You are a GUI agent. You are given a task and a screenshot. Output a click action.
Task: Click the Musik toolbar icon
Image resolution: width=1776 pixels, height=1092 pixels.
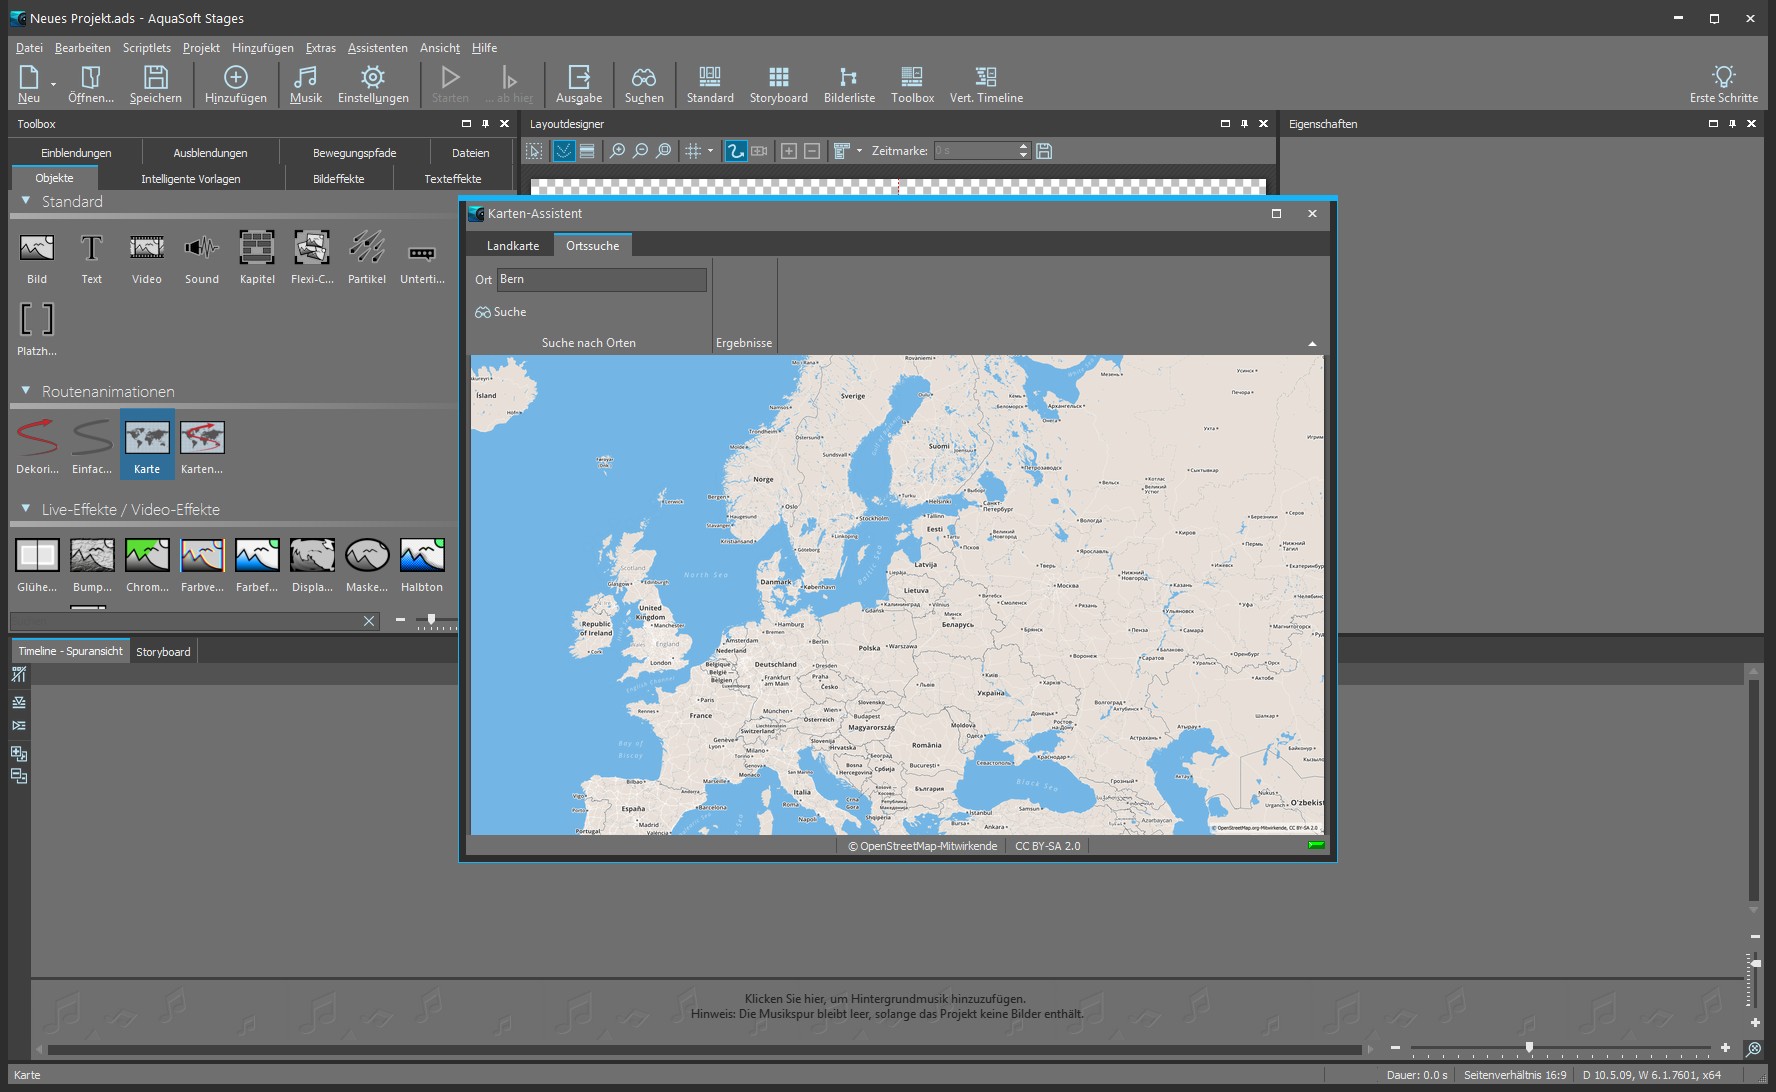(306, 78)
